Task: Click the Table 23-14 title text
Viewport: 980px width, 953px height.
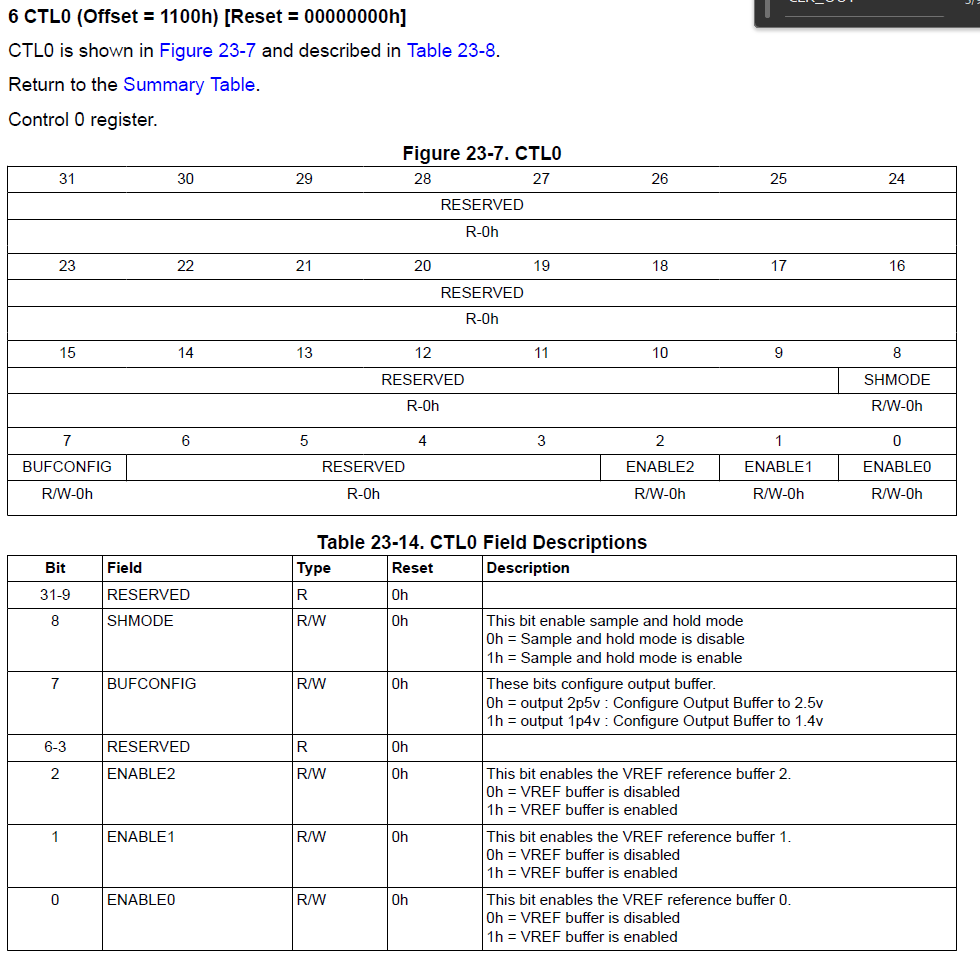Action: (482, 542)
